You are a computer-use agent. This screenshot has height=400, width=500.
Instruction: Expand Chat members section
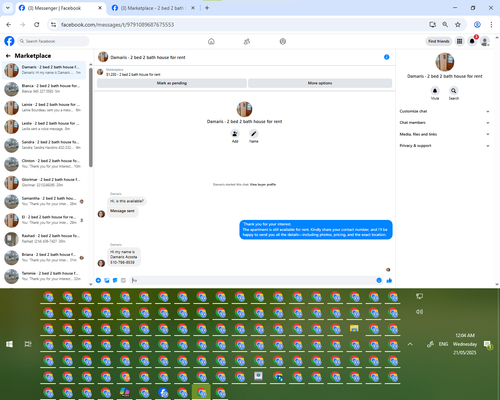click(x=444, y=123)
